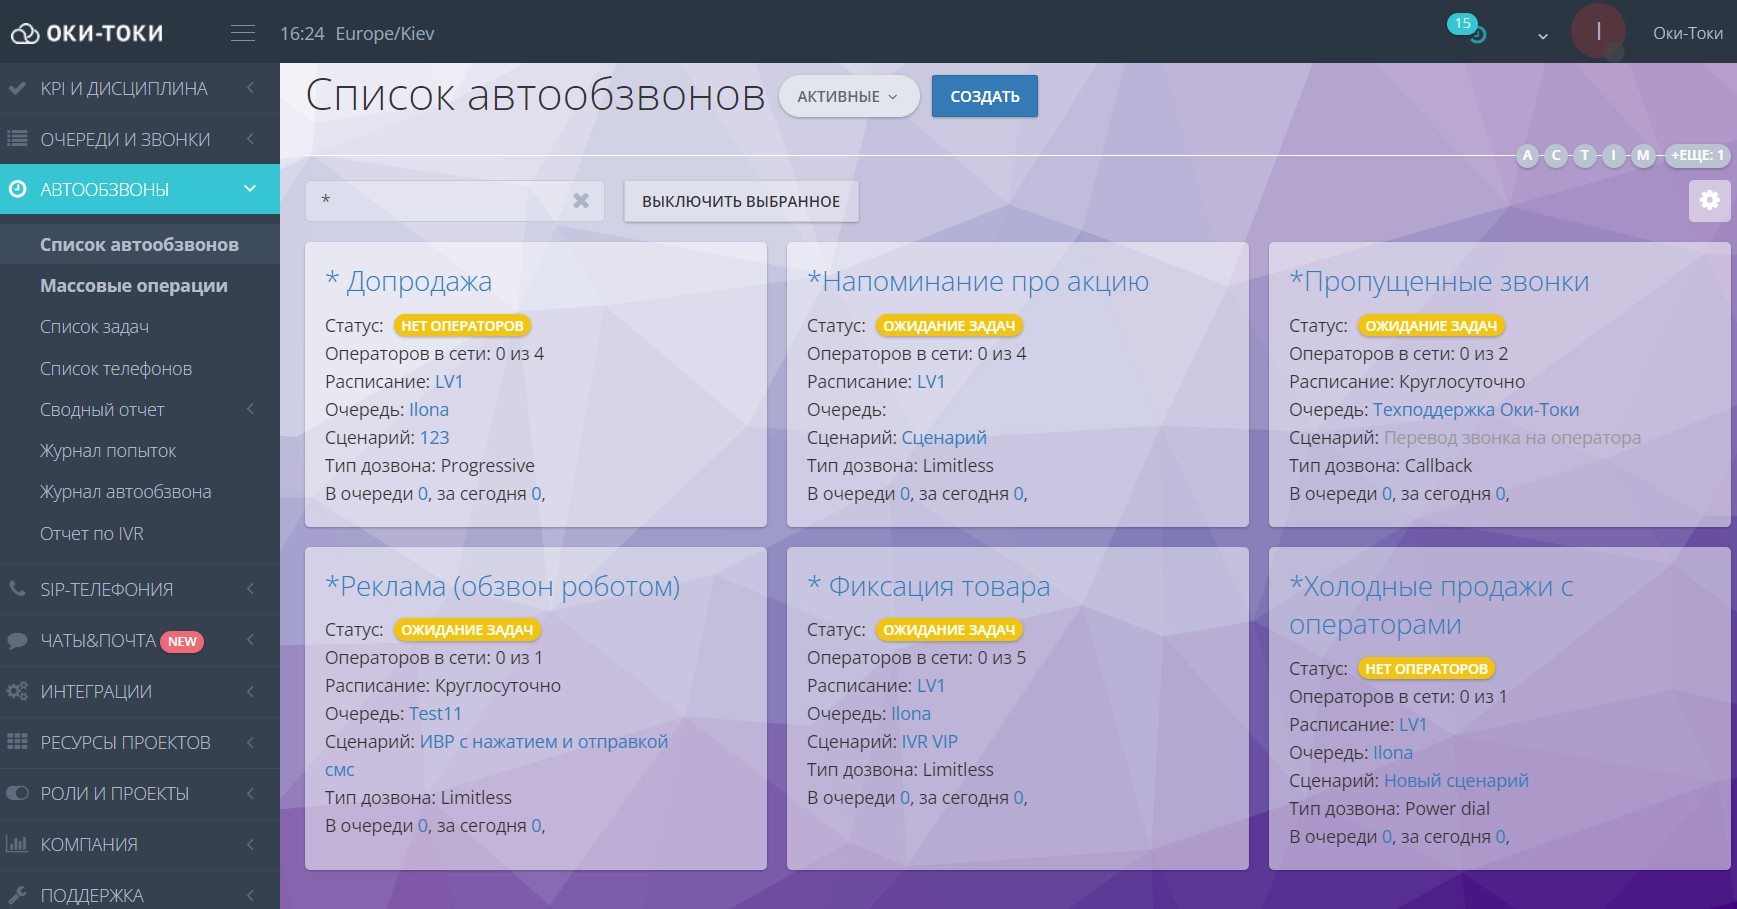The image size is (1737, 909).
Task: Clear the search field with the X
Action: (581, 200)
